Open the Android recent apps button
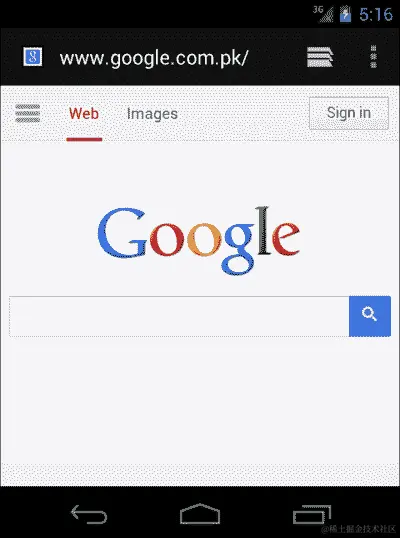The height and width of the screenshot is (538, 400). [x=312, y=514]
